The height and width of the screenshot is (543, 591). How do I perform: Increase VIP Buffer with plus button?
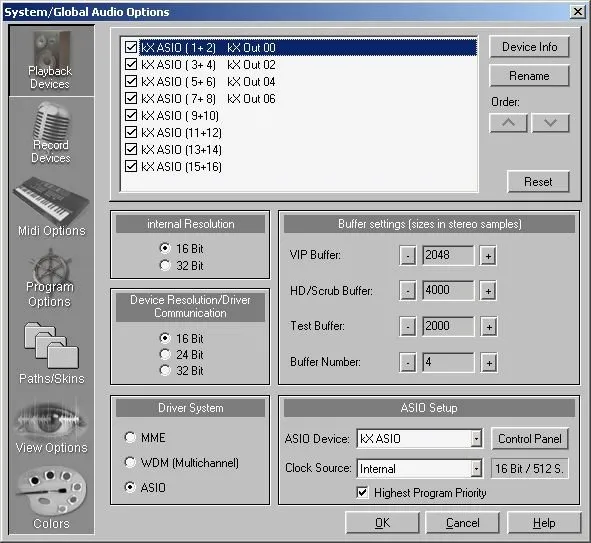tap(488, 256)
